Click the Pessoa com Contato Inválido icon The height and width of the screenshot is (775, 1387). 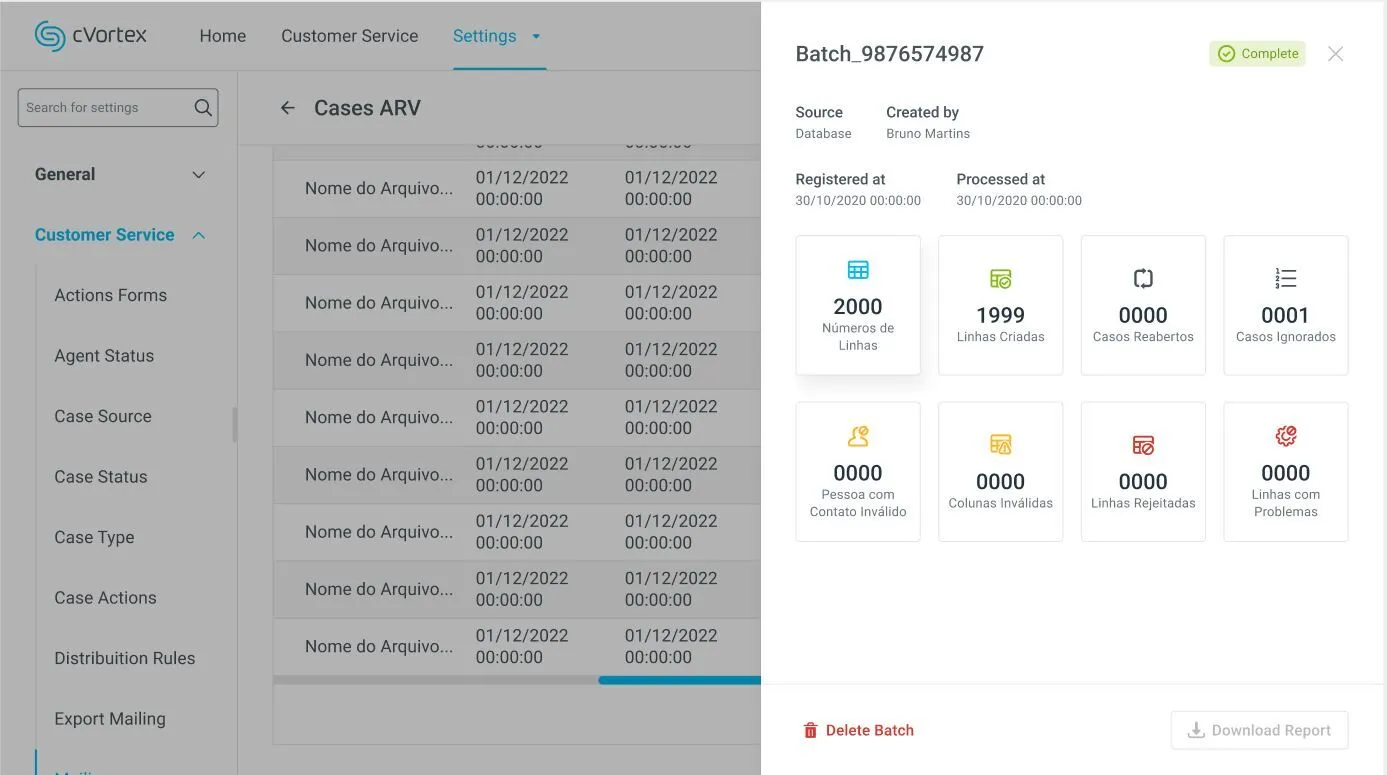tap(858, 436)
